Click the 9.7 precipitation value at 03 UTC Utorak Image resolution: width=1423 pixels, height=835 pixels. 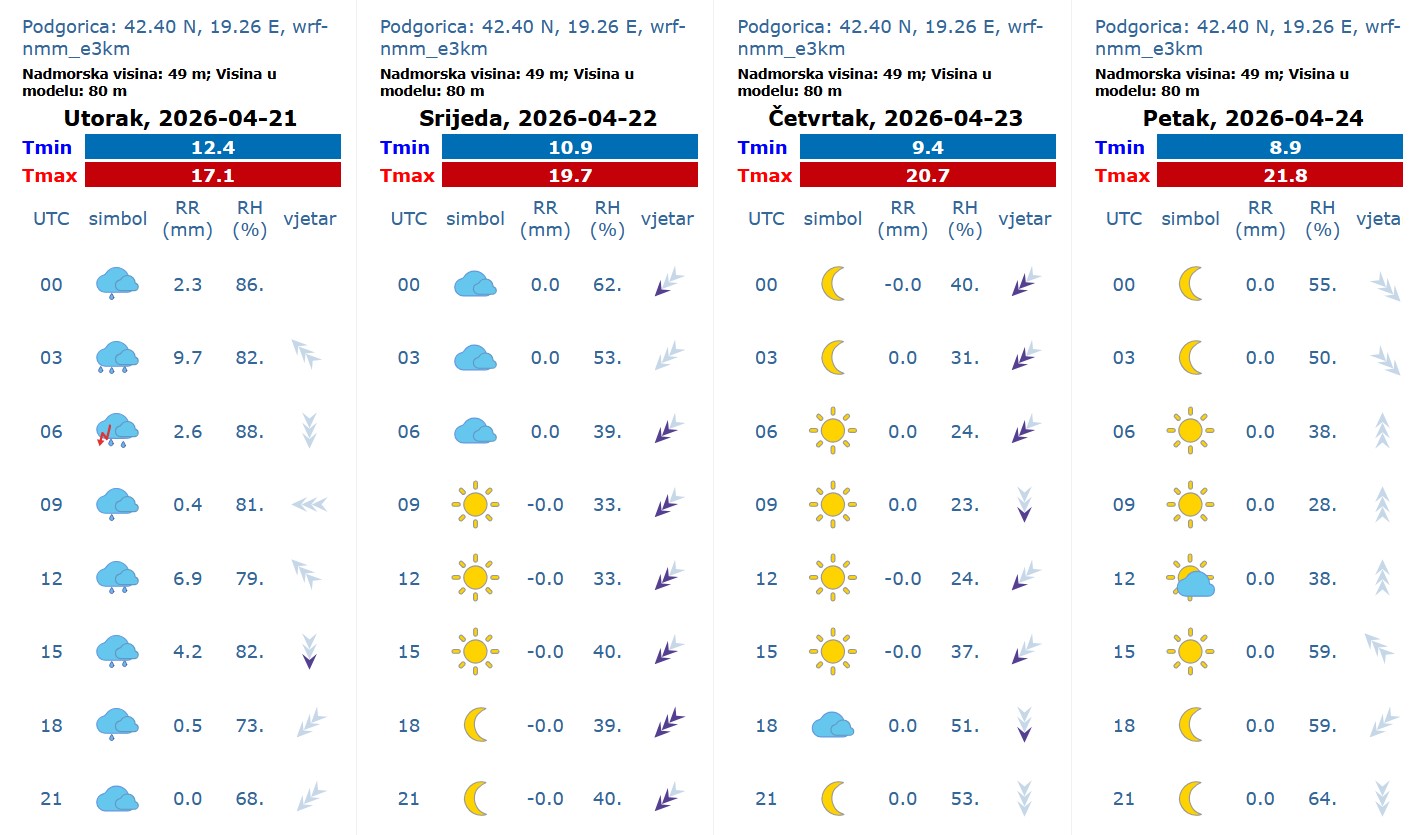pos(187,358)
